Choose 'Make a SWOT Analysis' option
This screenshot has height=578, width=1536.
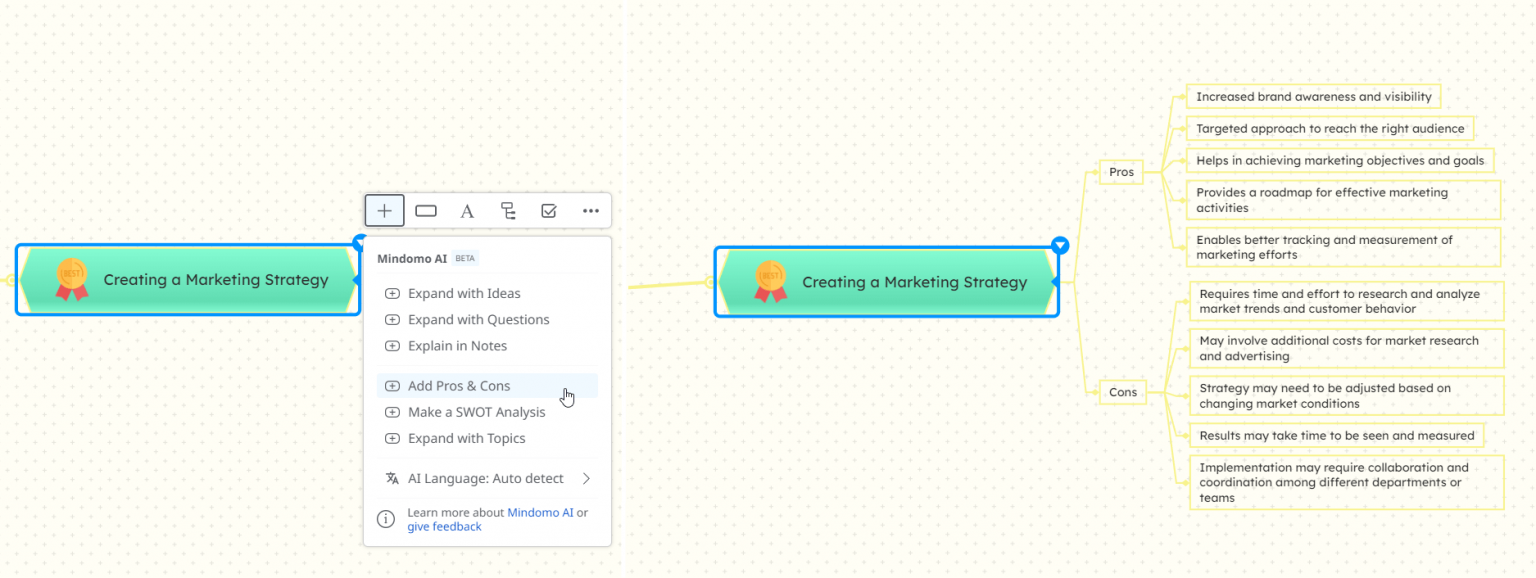[x=476, y=412]
